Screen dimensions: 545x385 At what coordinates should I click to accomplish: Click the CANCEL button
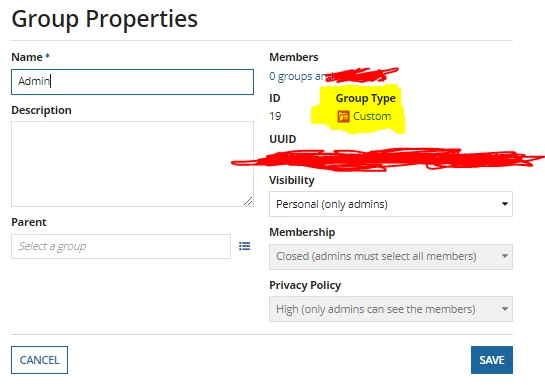click(39, 360)
